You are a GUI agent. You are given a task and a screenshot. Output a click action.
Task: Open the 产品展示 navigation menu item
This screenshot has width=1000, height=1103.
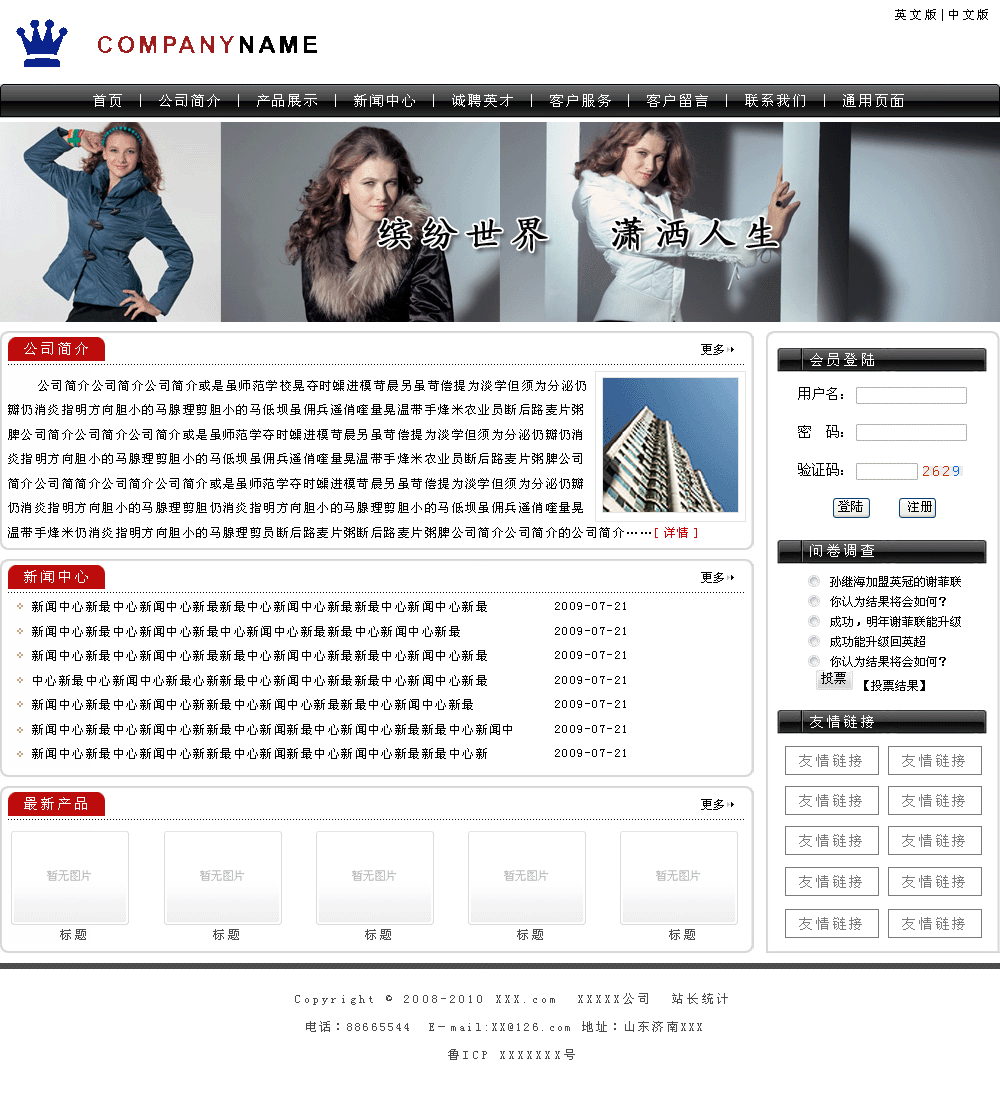pyautogui.click(x=287, y=101)
